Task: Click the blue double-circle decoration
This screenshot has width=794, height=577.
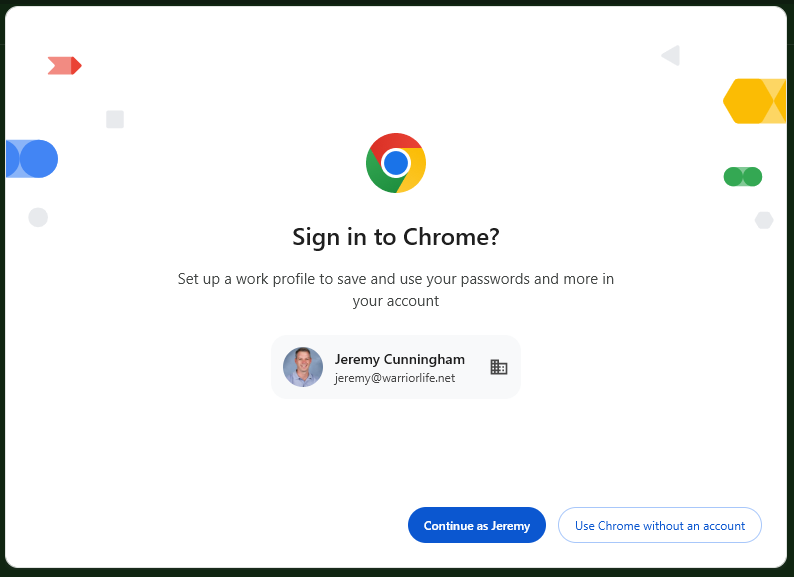Action: coord(32,159)
